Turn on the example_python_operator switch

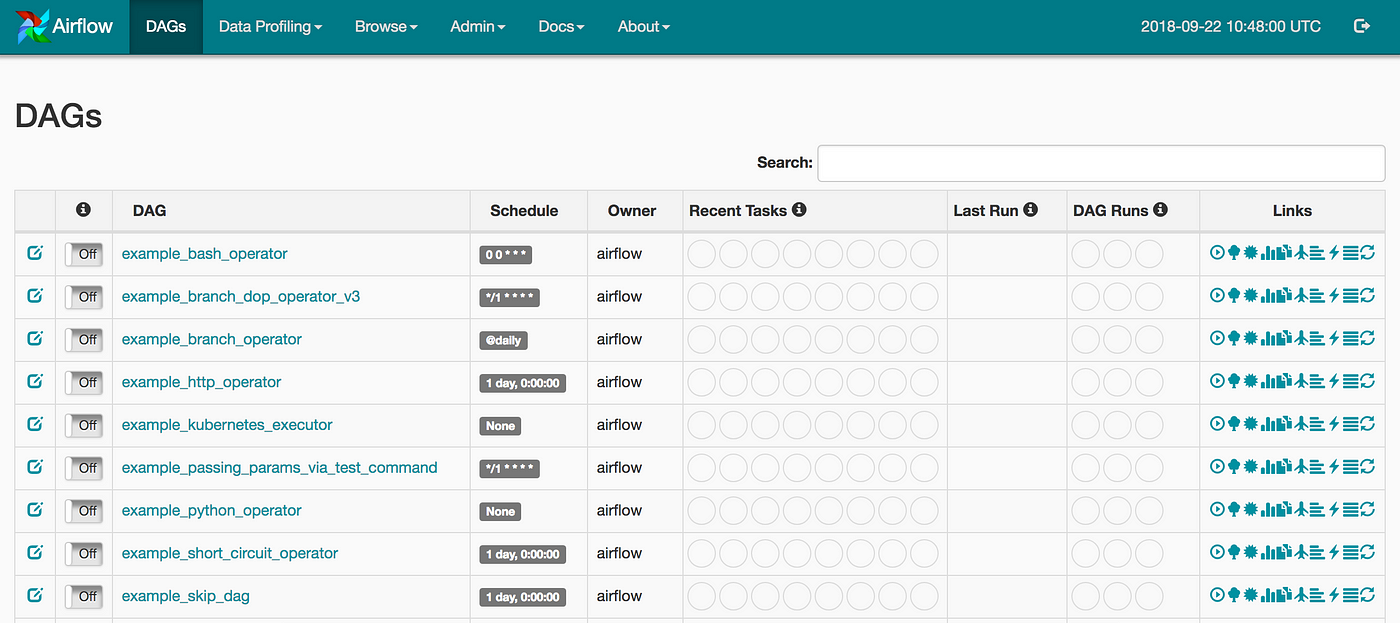click(84, 511)
